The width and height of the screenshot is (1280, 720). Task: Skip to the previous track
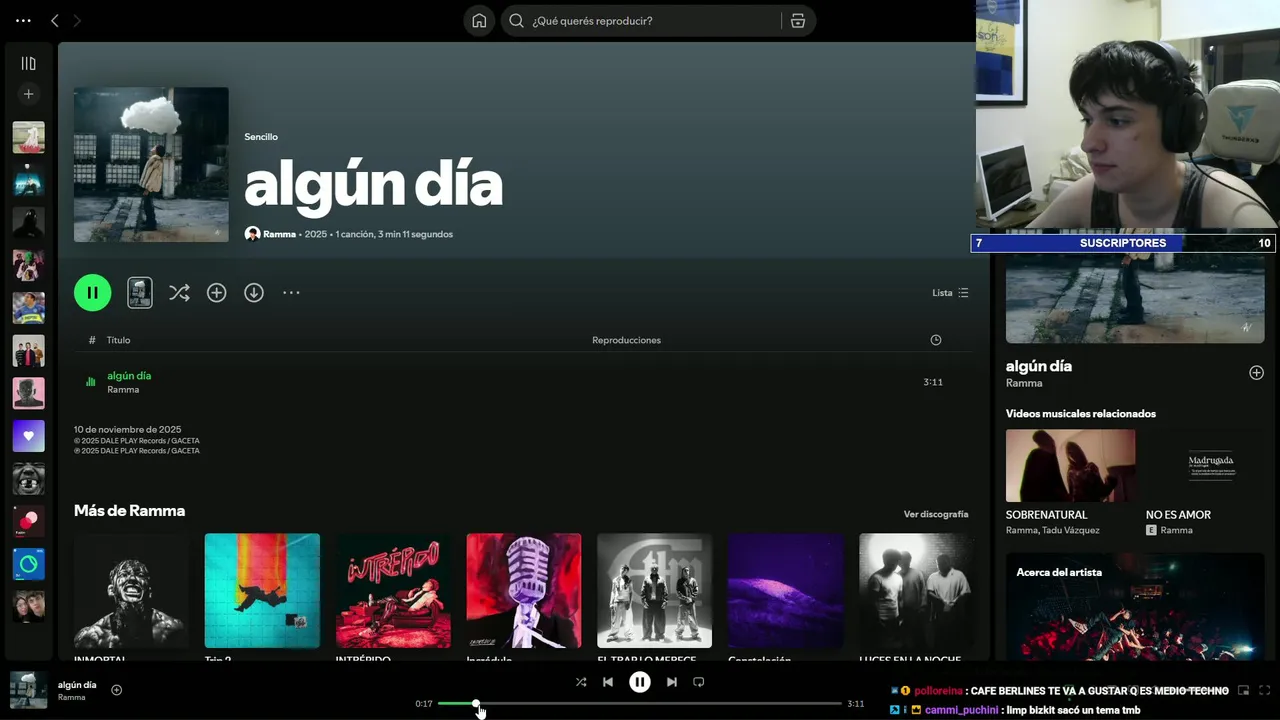click(608, 682)
